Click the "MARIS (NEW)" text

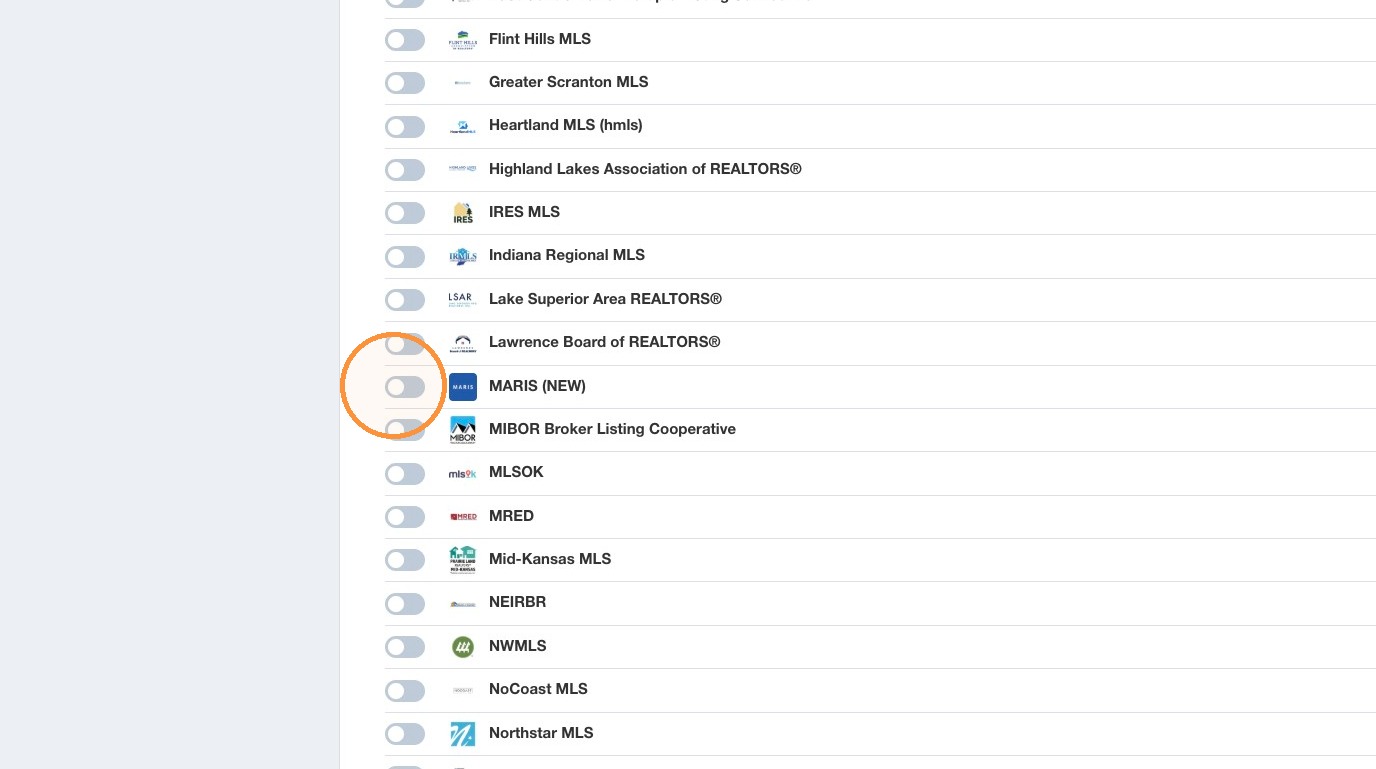[537, 386]
